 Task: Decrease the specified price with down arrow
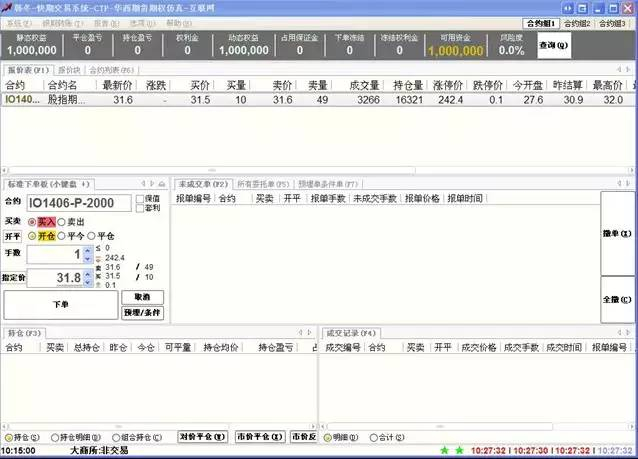pyautogui.click(x=88, y=282)
